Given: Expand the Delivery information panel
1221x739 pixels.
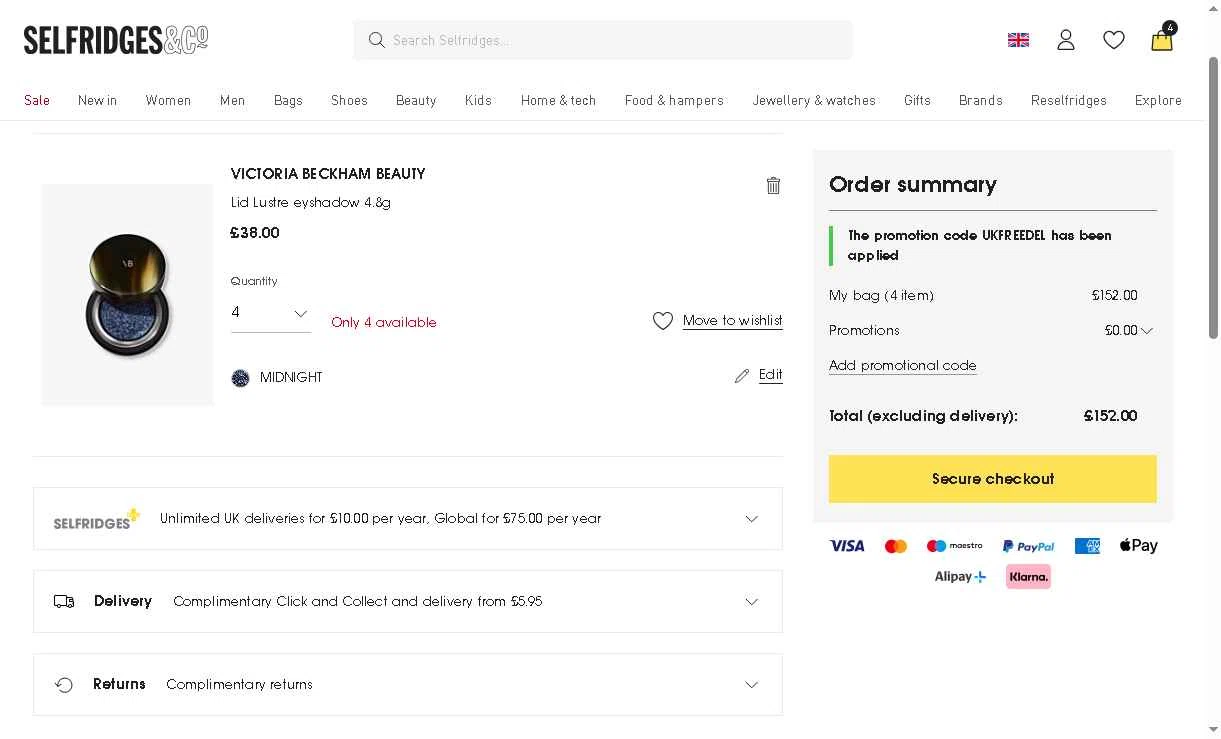Looking at the screenshot, I should [408, 601].
